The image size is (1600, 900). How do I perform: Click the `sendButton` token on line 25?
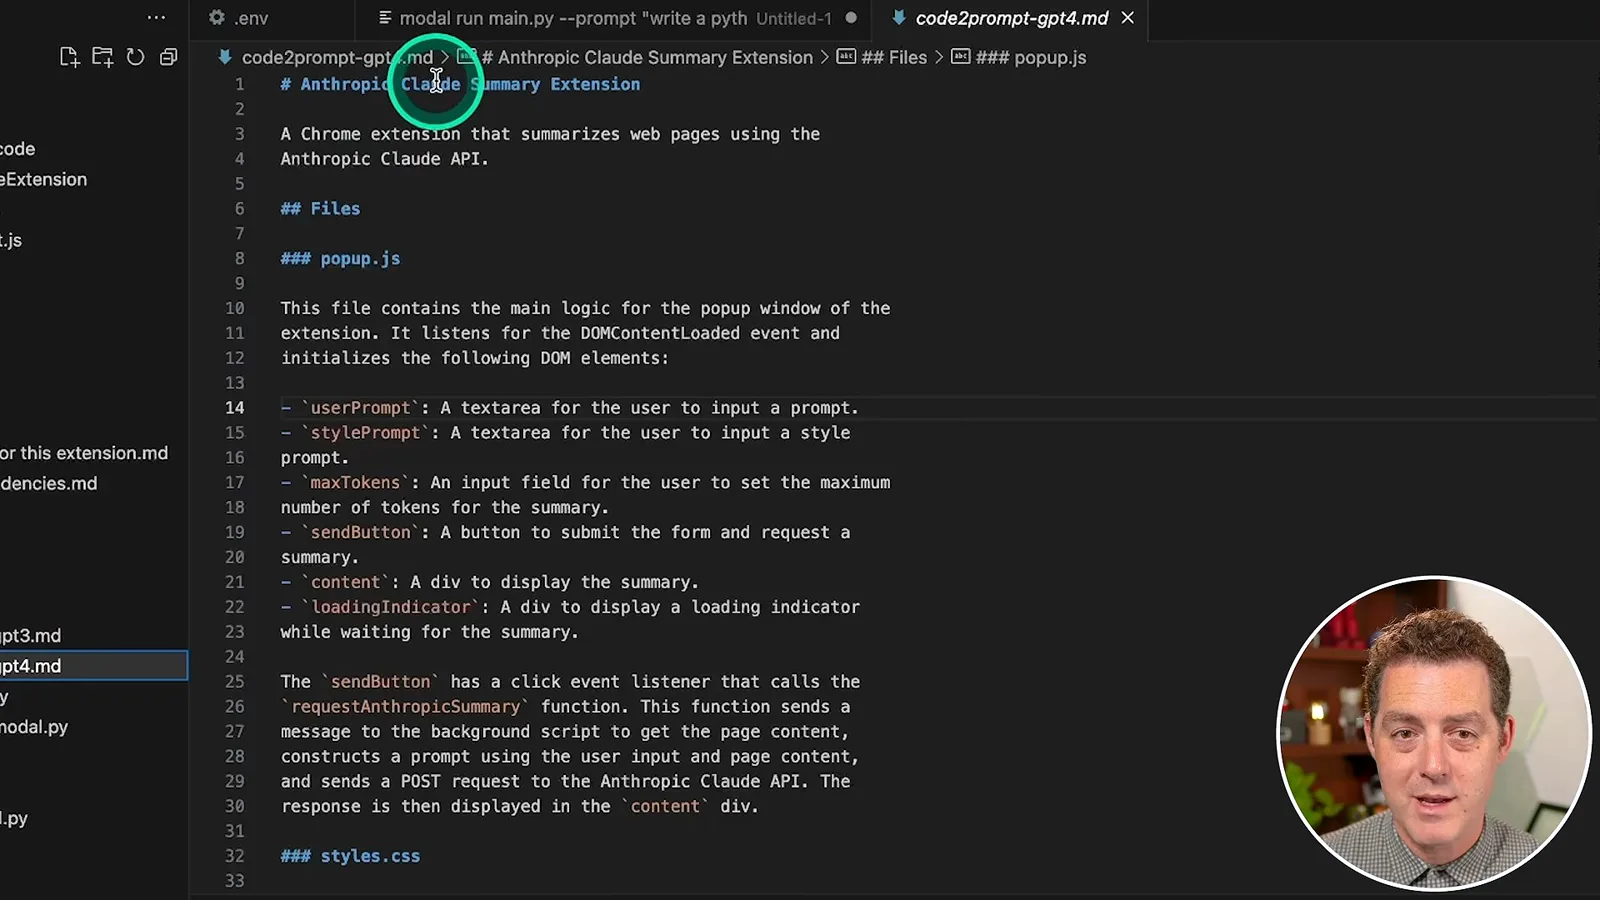(x=380, y=682)
